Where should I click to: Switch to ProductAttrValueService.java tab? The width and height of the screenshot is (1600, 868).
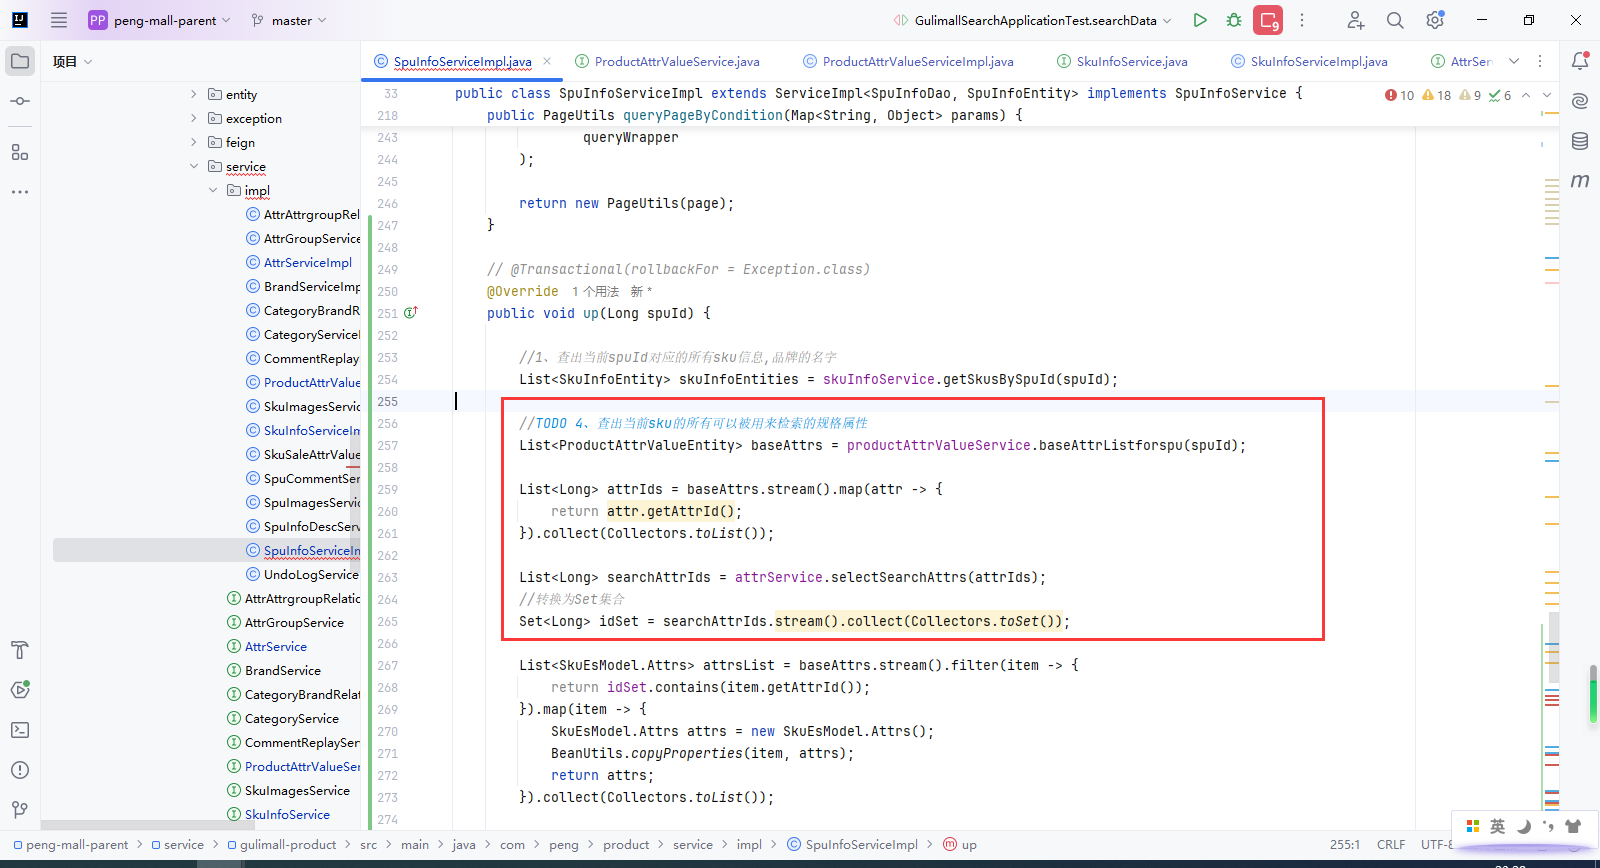click(667, 61)
